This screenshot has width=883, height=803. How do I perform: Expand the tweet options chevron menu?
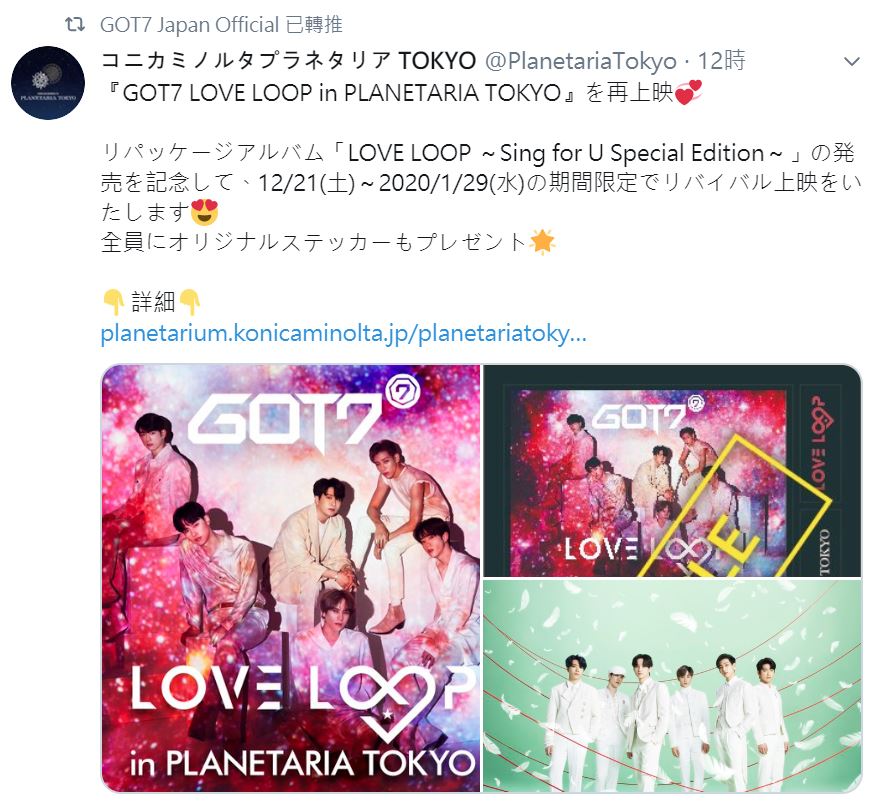point(851,61)
